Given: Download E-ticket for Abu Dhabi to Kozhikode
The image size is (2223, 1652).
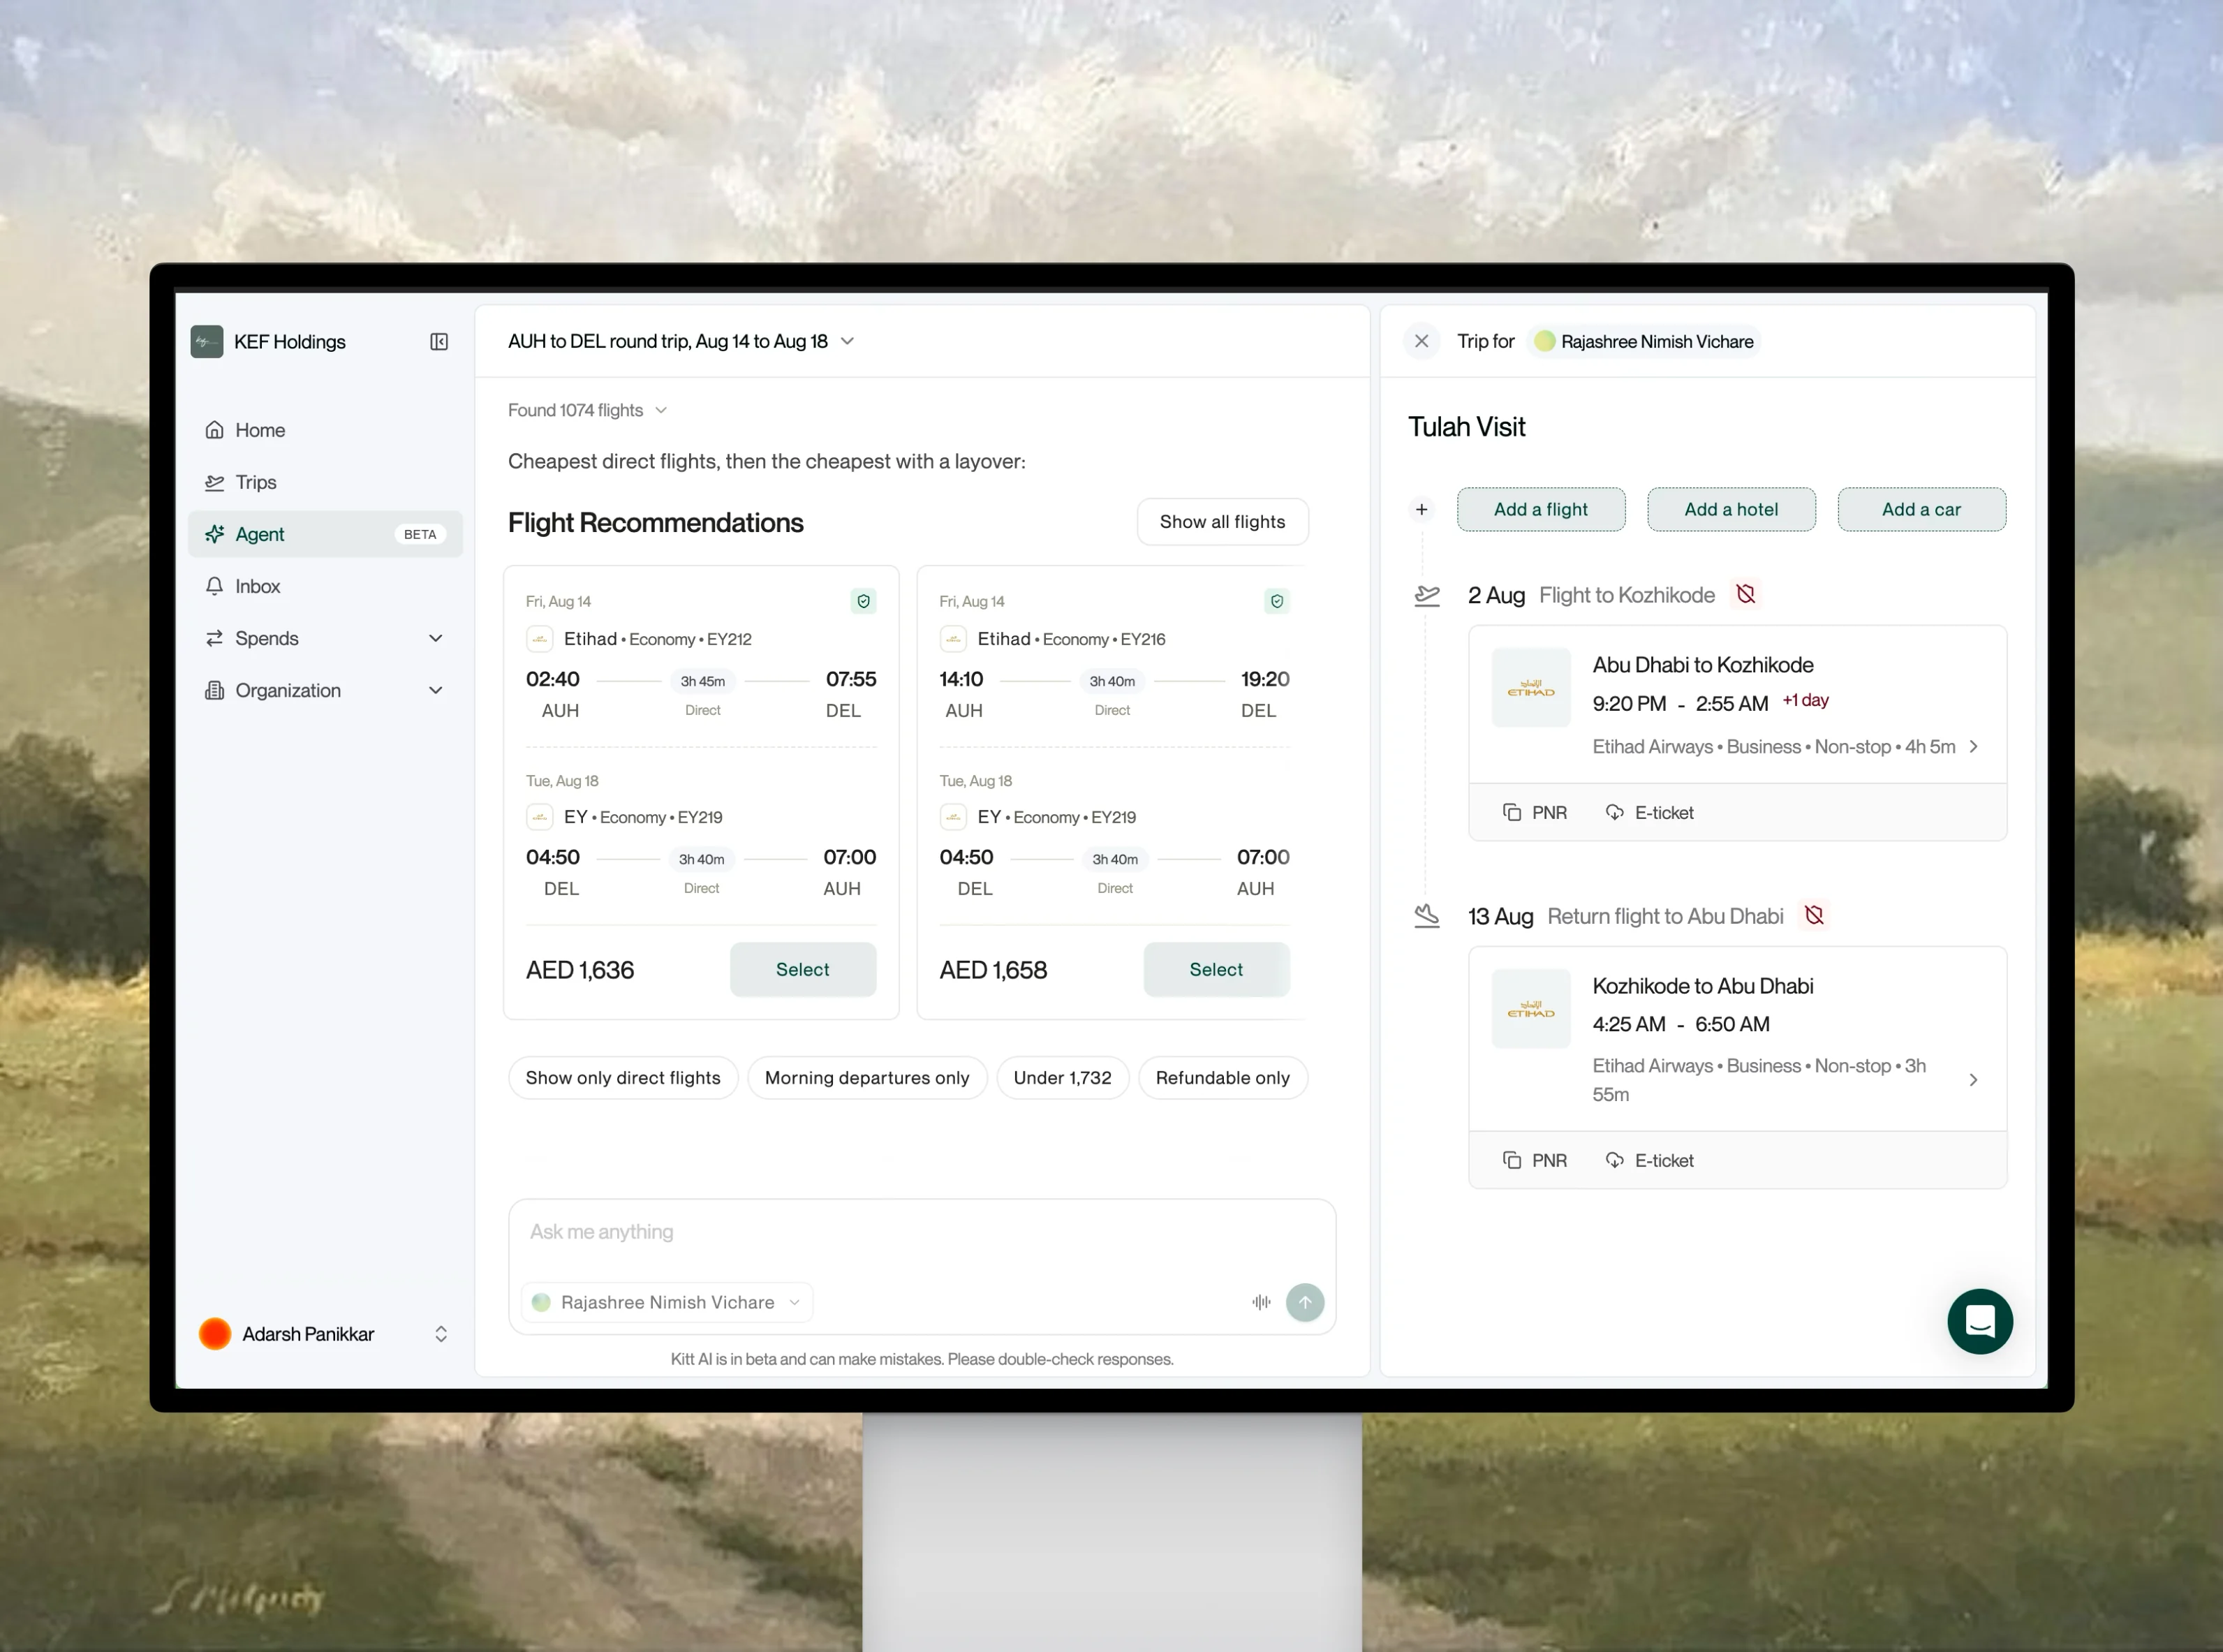Looking at the screenshot, I should point(1649,813).
